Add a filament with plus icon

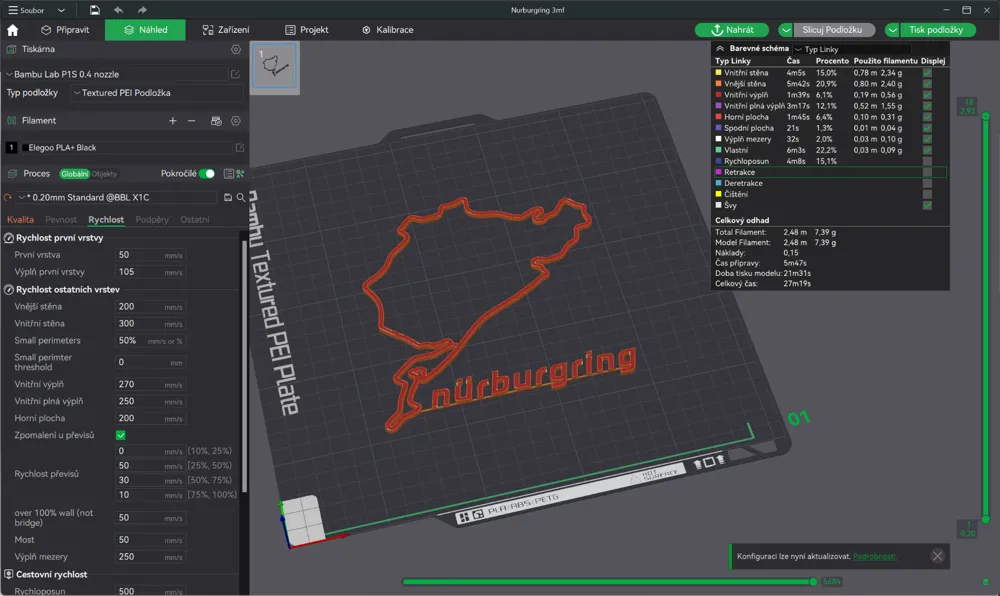[x=173, y=120]
